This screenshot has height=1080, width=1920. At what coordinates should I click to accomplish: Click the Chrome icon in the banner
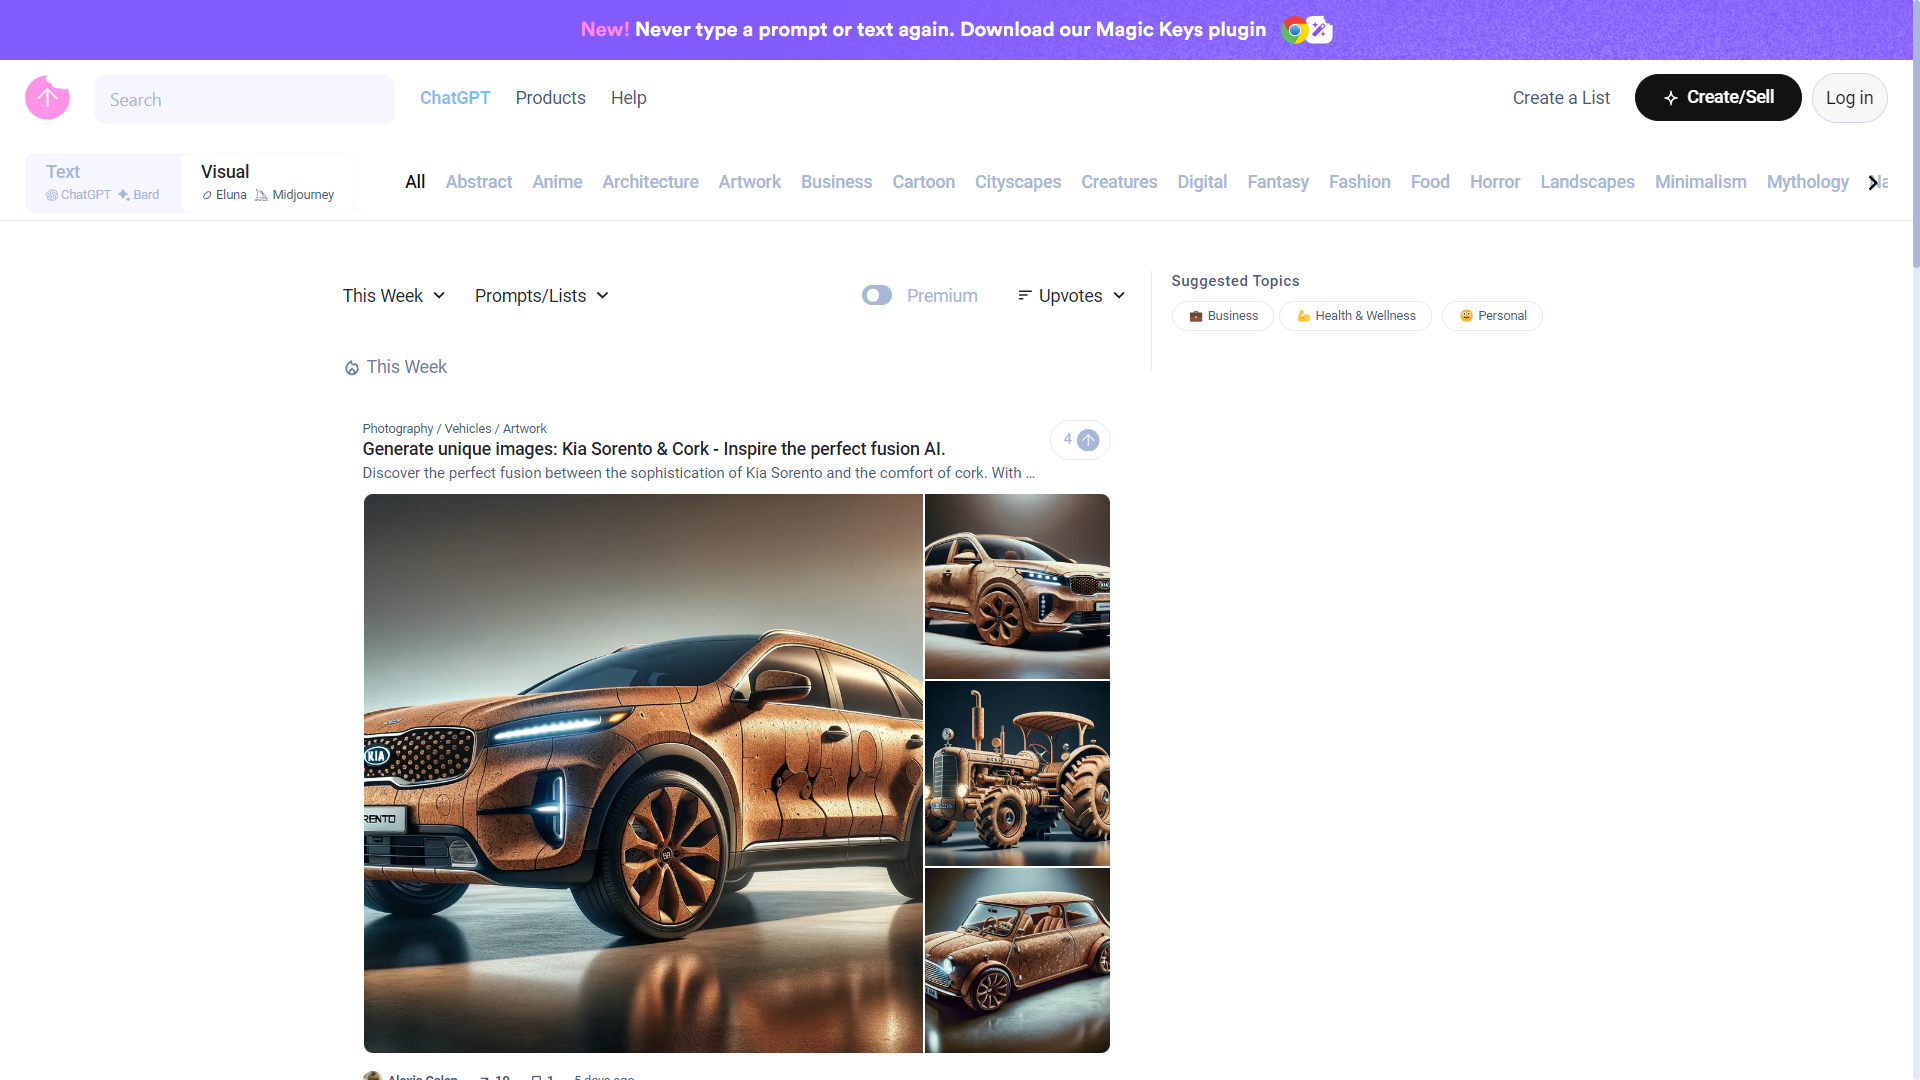(1295, 30)
